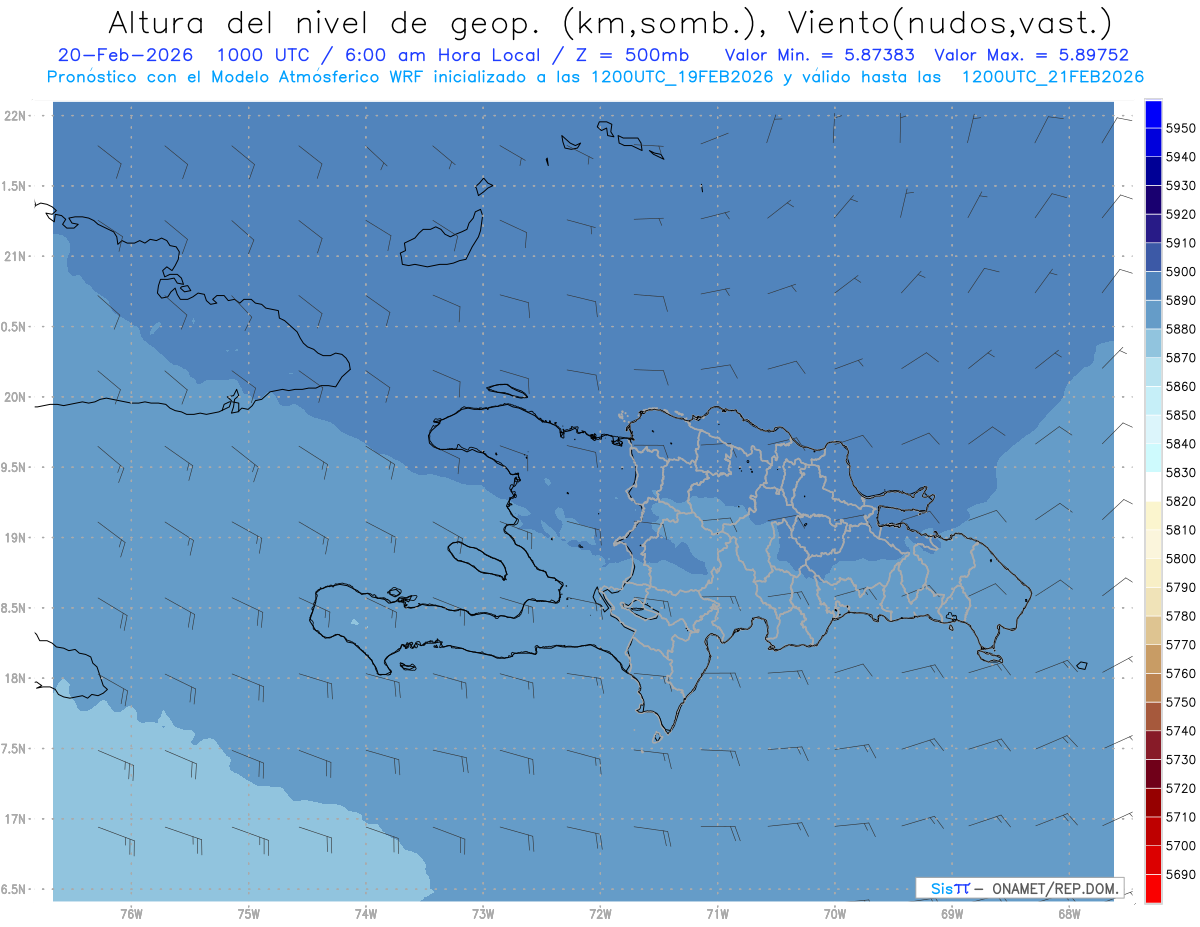This screenshot has width=1200, height=927.
Task: Click the '17N' latitude label
Action: coord(17,819)
